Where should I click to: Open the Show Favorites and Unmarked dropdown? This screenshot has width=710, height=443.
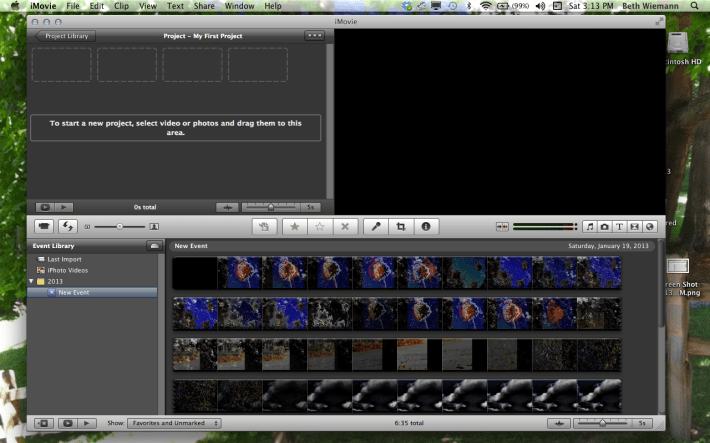(175, 423)
